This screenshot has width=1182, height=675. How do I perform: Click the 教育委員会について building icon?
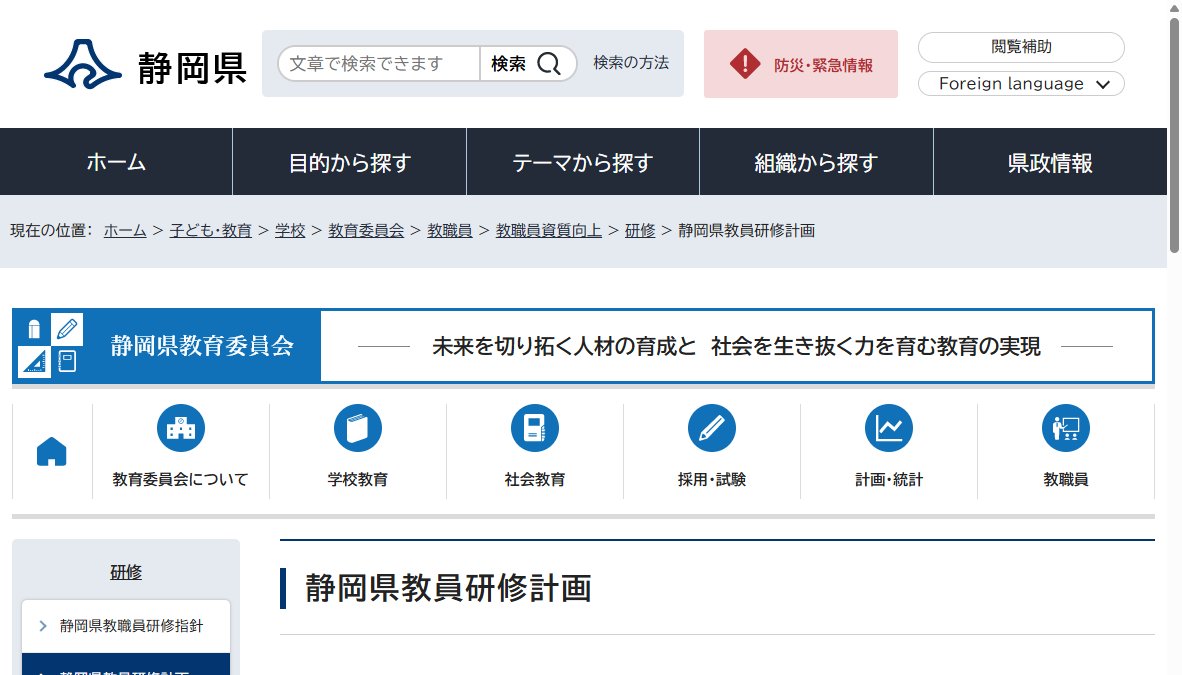[181, 428]
